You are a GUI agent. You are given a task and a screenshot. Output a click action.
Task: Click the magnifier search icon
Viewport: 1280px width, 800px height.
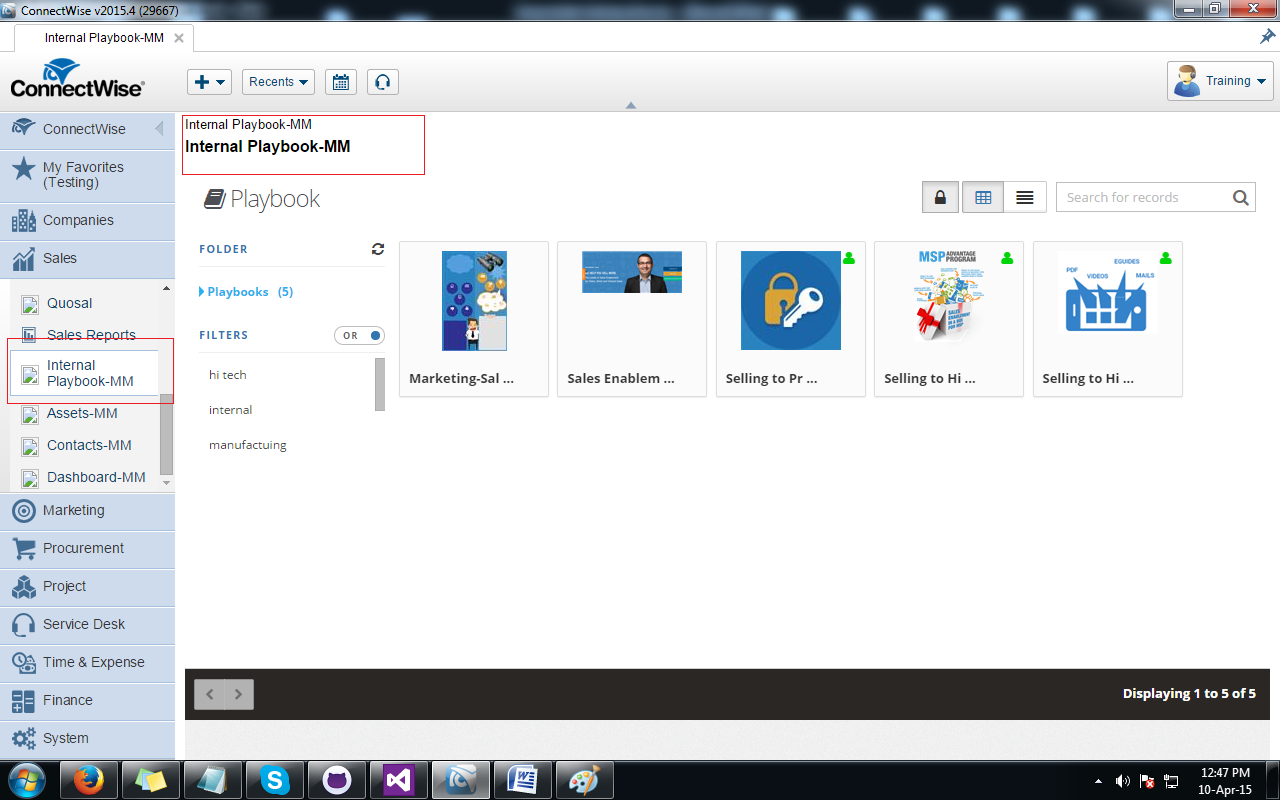coord(1241,197)
